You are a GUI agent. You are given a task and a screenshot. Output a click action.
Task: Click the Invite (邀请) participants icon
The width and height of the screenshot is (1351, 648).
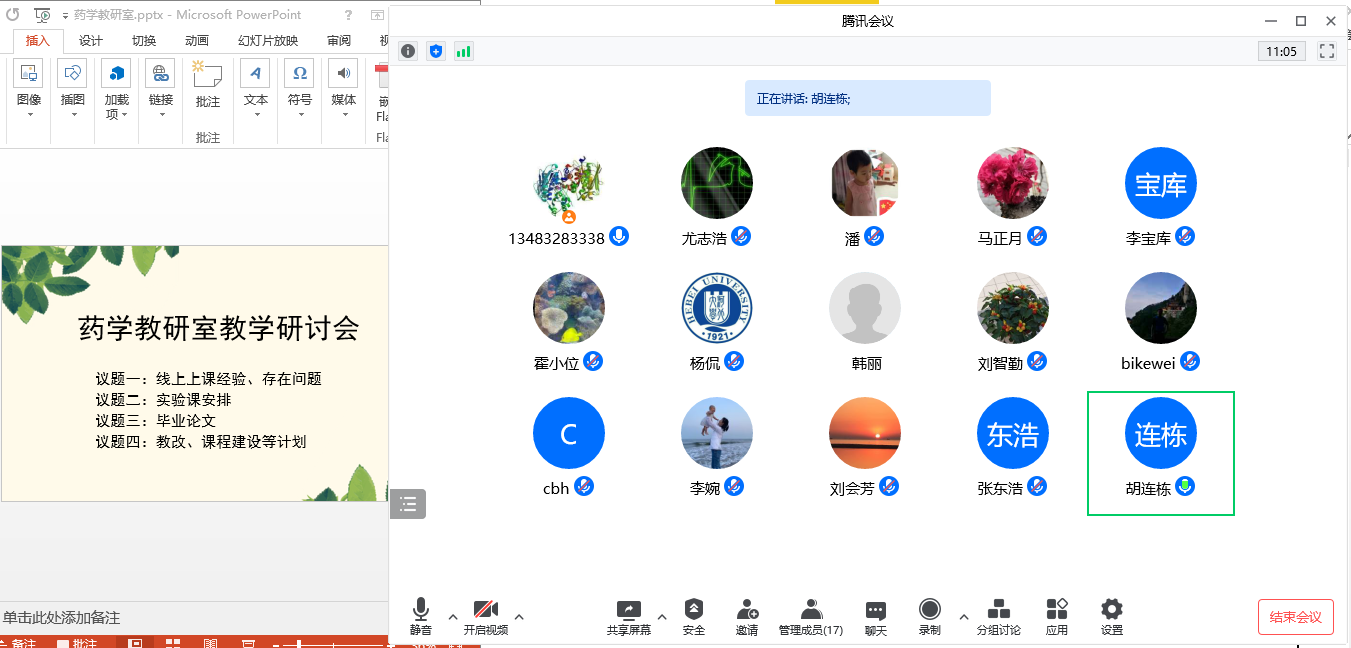[x=746, y=610]
